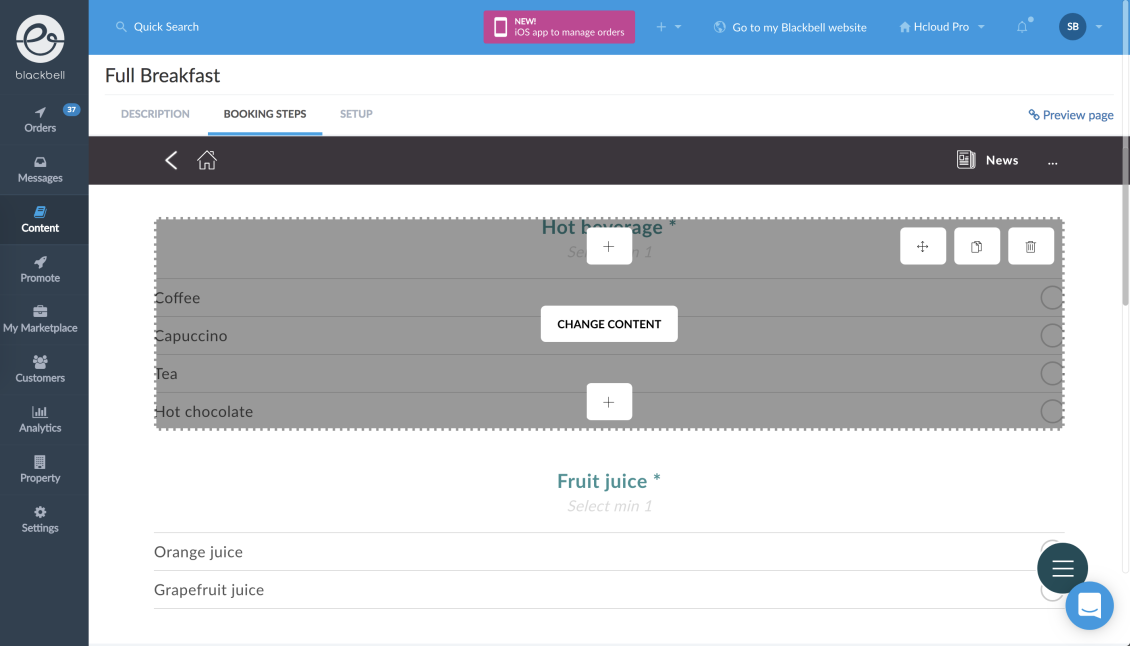Viewport: 1130px width, 646px height.
Task: Open Promote in the sidebar
Action: 40,270
